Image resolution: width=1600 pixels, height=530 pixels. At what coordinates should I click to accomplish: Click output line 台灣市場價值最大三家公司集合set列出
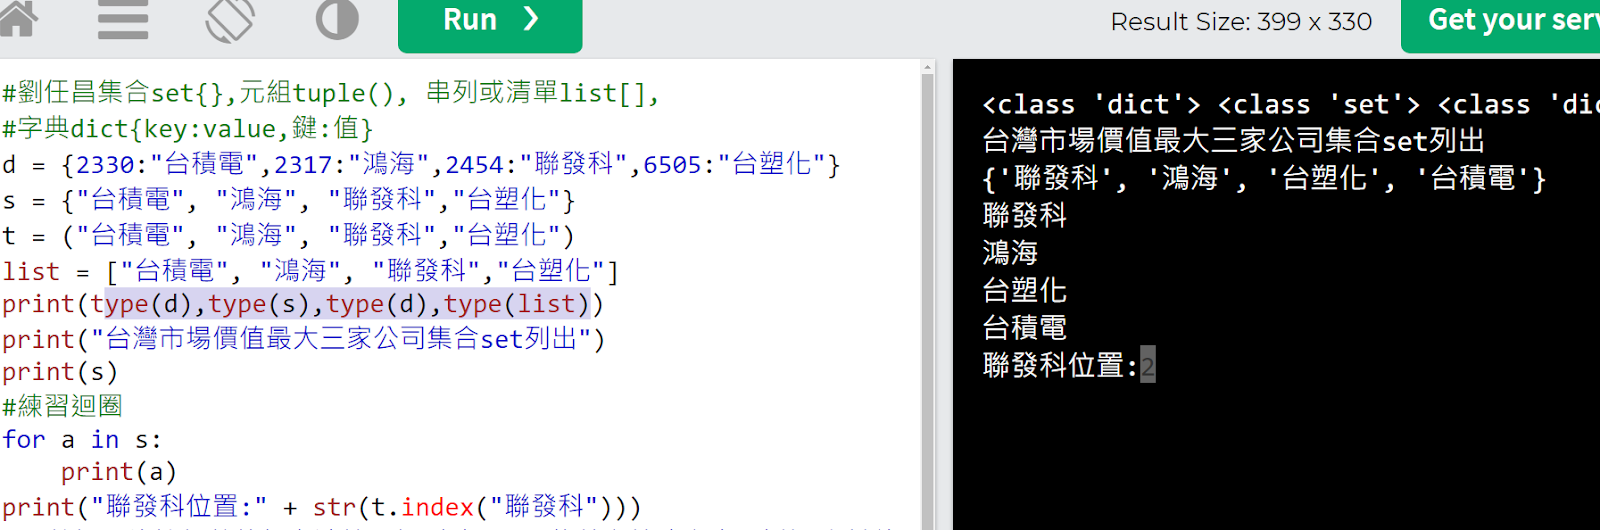click(1234, 141)
